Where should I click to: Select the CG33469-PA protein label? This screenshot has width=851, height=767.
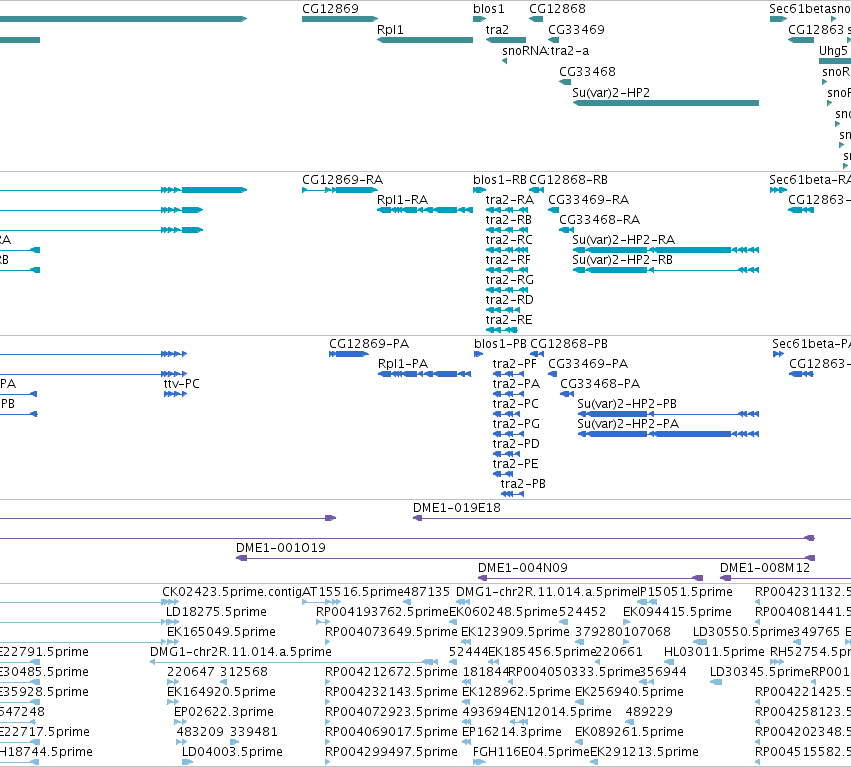588,364
